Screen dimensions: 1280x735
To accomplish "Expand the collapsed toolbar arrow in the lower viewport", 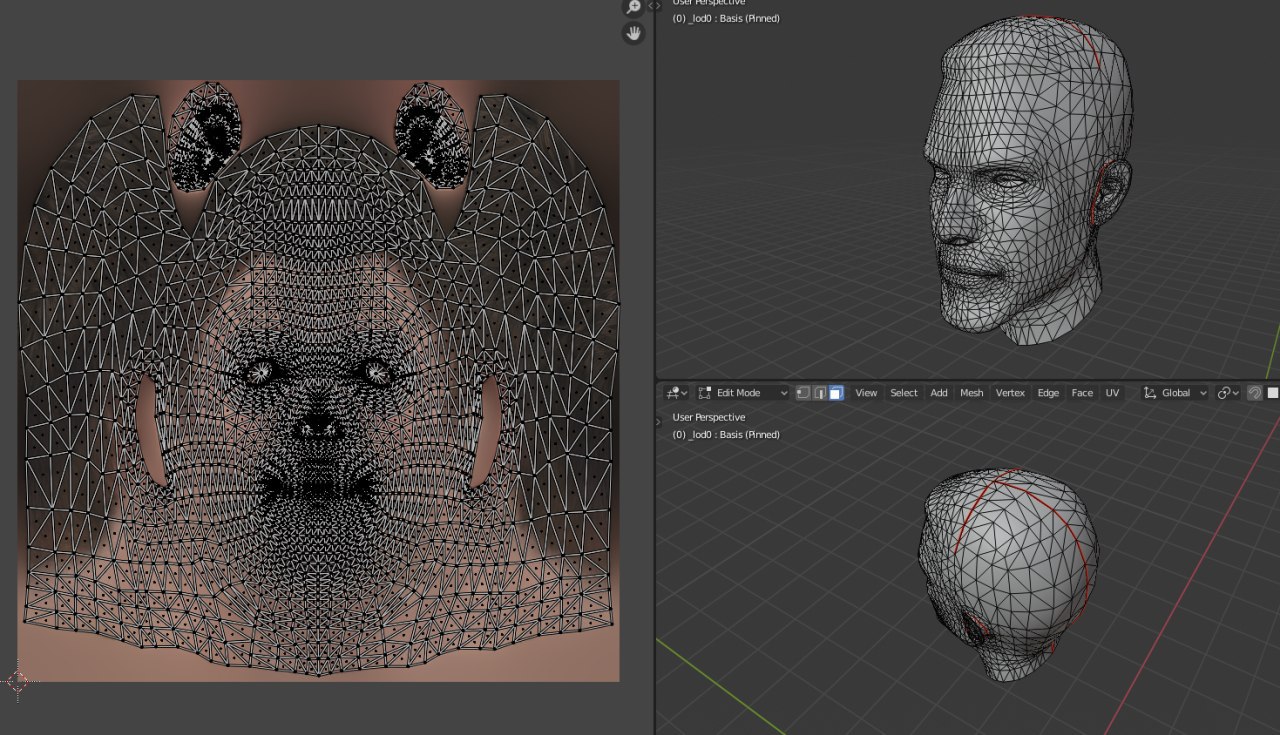I will (658, 422).
